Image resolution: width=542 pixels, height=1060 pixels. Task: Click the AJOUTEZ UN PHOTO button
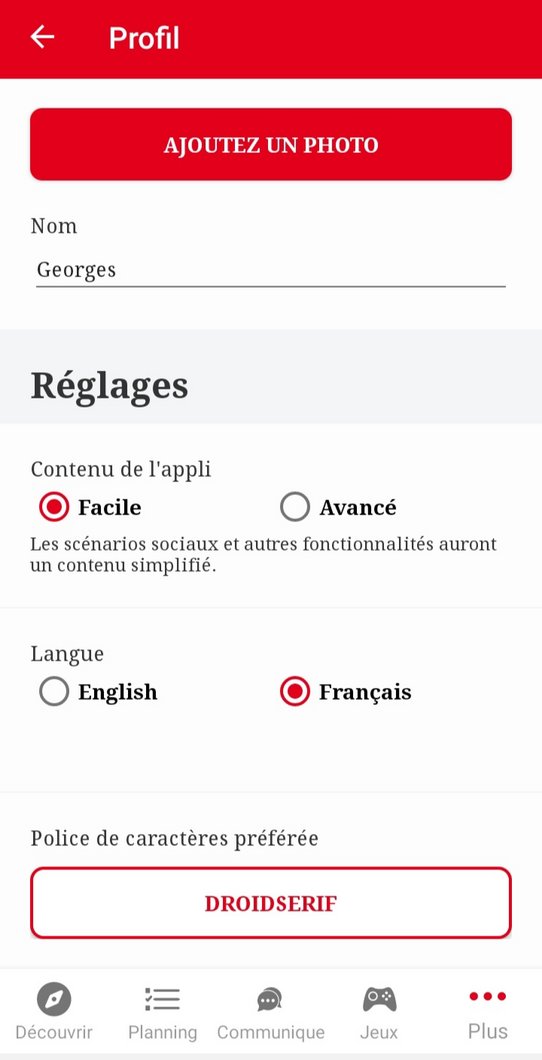click(271, 144)
